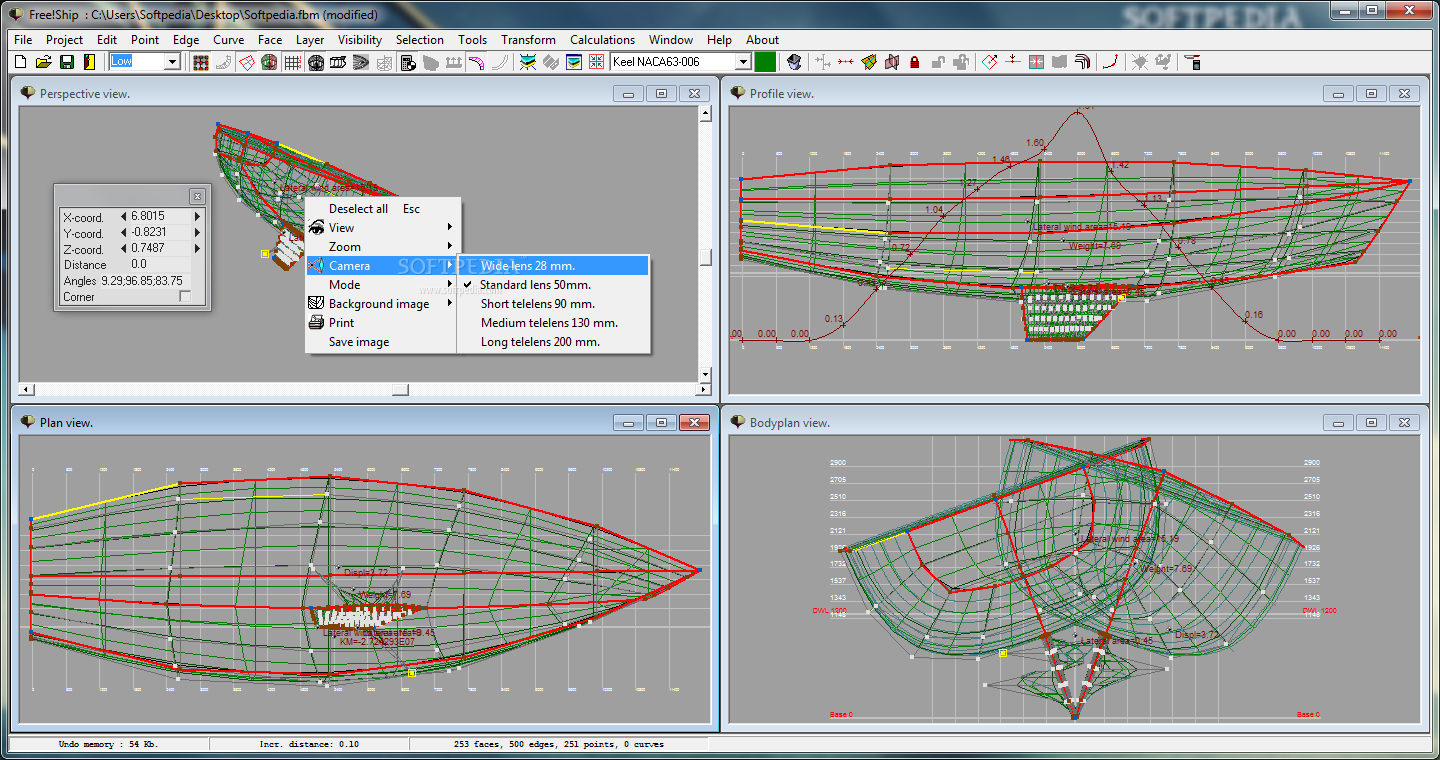Click the camera icon in the context menu
1440x760 pixels.
(x=316, y=266)
